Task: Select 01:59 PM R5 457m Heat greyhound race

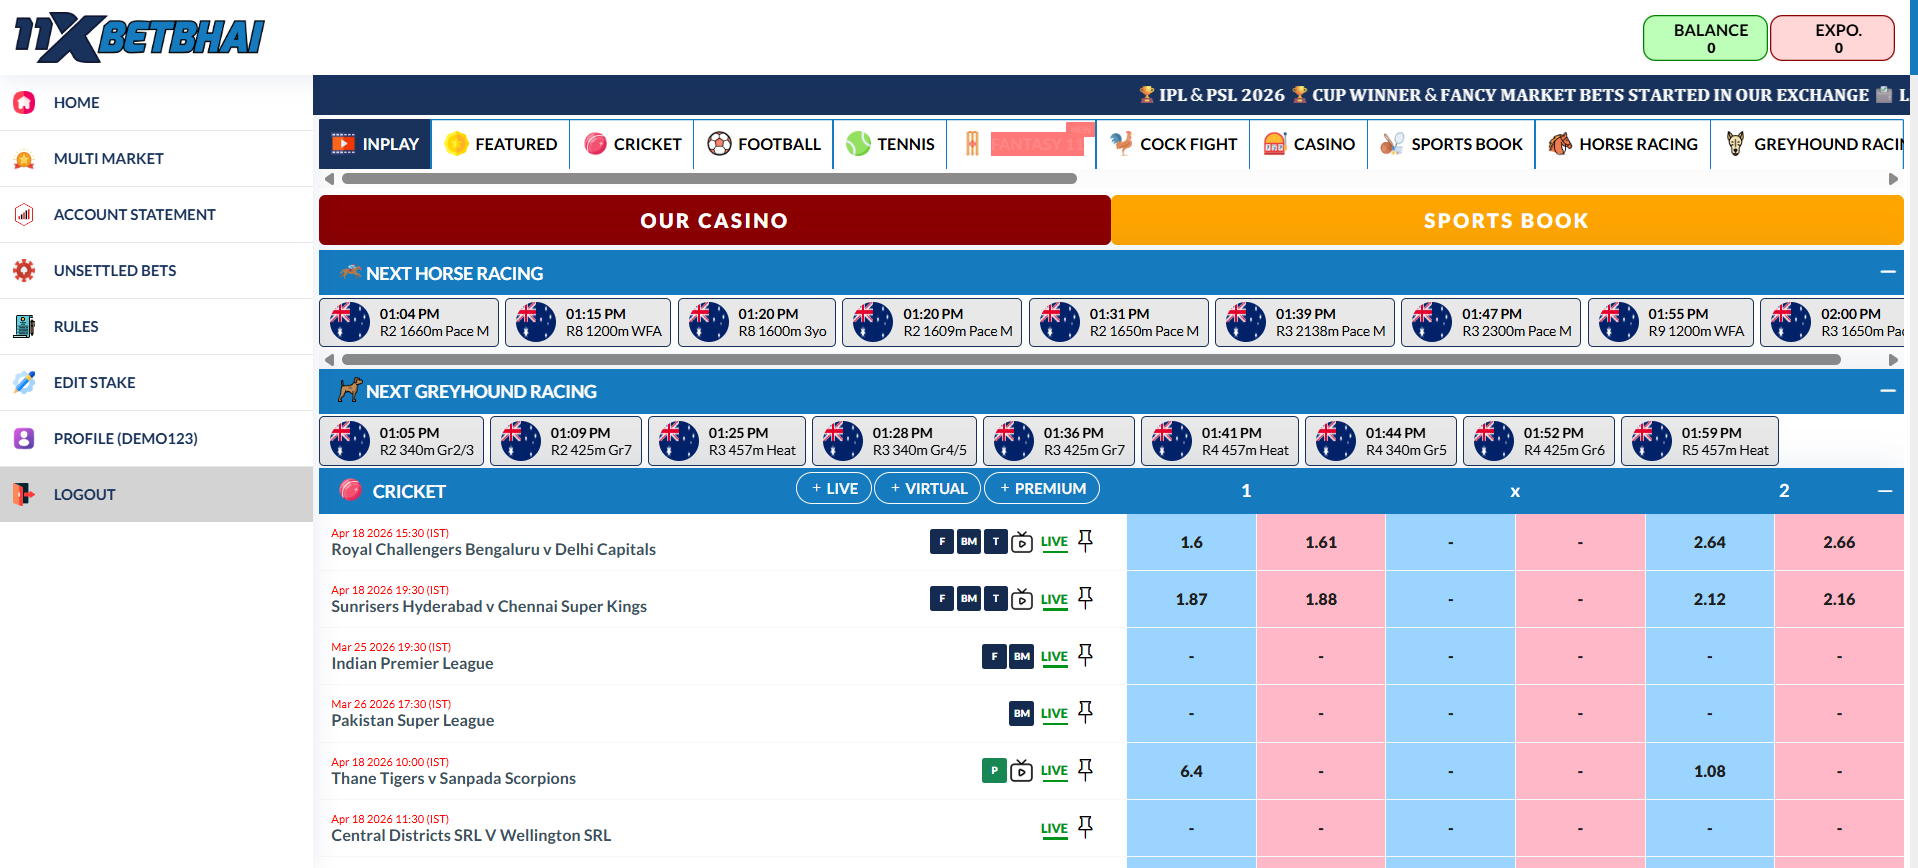Action: [x=1700, y=441]
